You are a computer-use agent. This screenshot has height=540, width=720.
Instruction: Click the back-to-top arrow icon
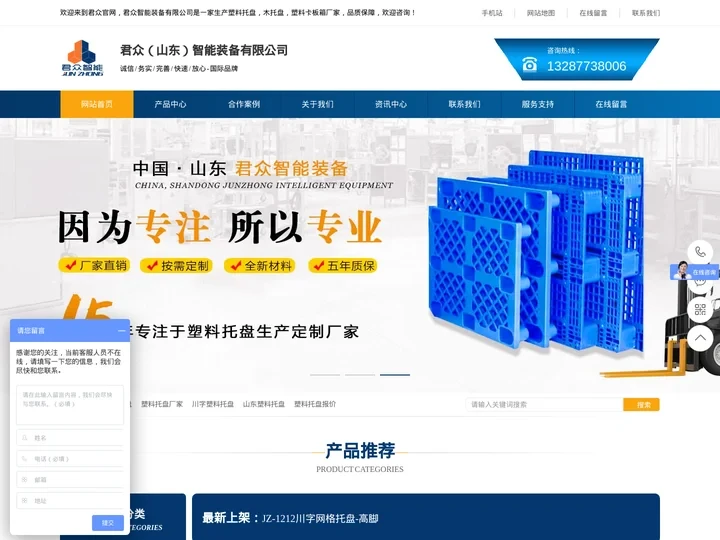tap(700, 338)
